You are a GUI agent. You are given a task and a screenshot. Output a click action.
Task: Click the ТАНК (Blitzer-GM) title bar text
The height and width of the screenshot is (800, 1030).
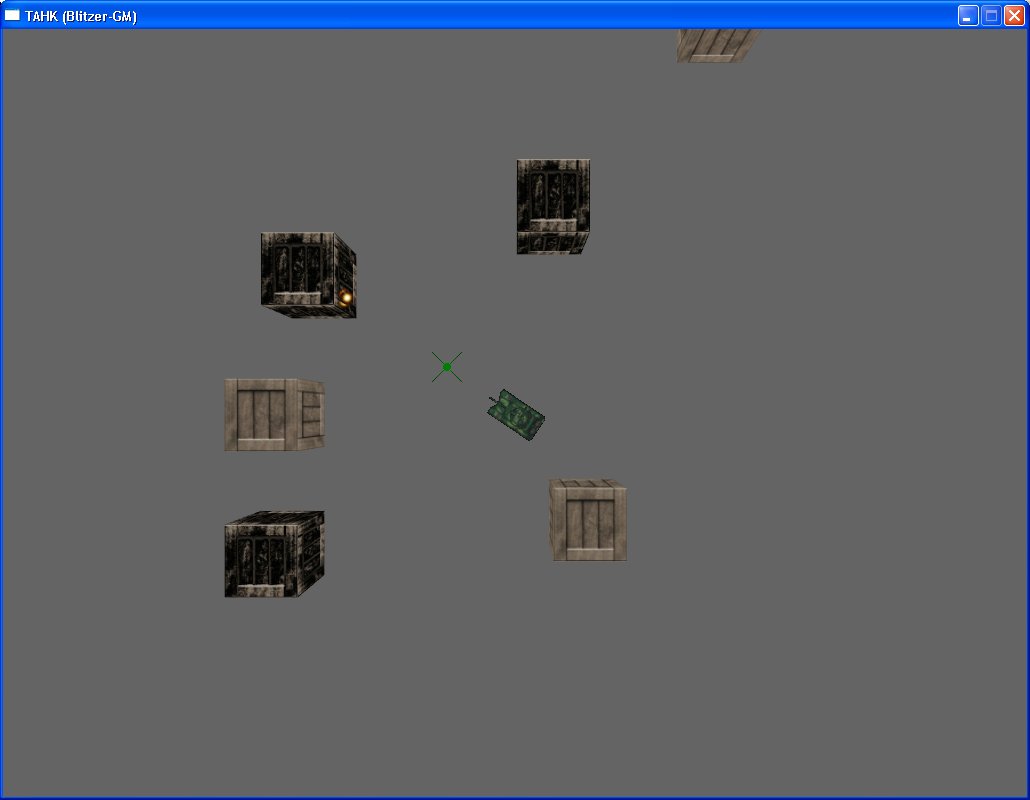coord(81,16)
